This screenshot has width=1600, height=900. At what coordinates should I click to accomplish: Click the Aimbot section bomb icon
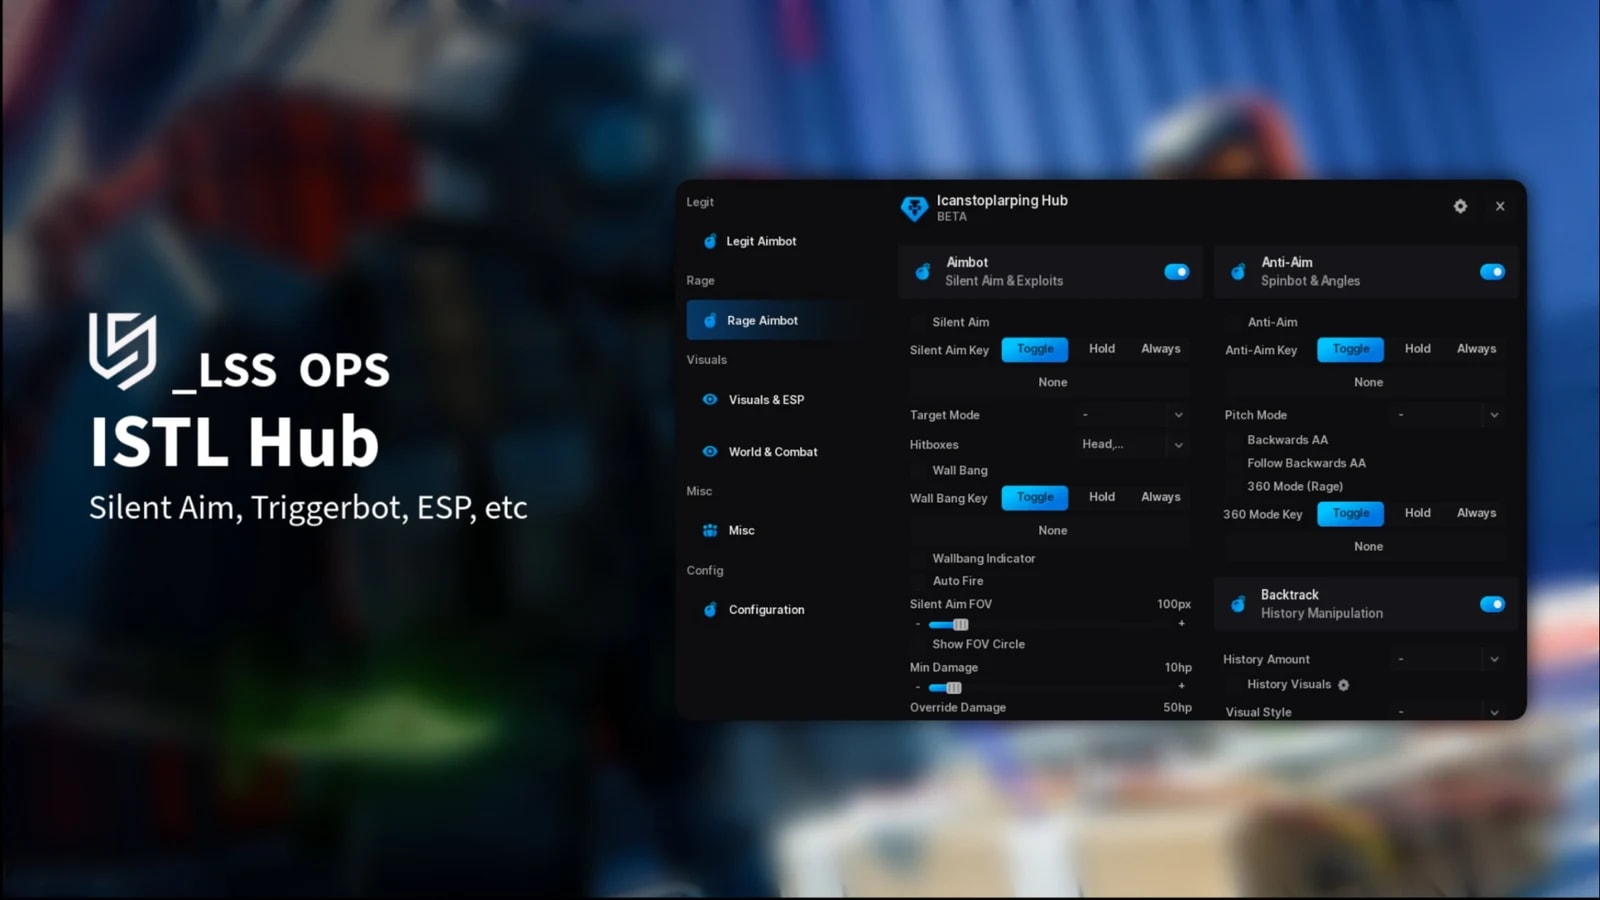[923, 272]
